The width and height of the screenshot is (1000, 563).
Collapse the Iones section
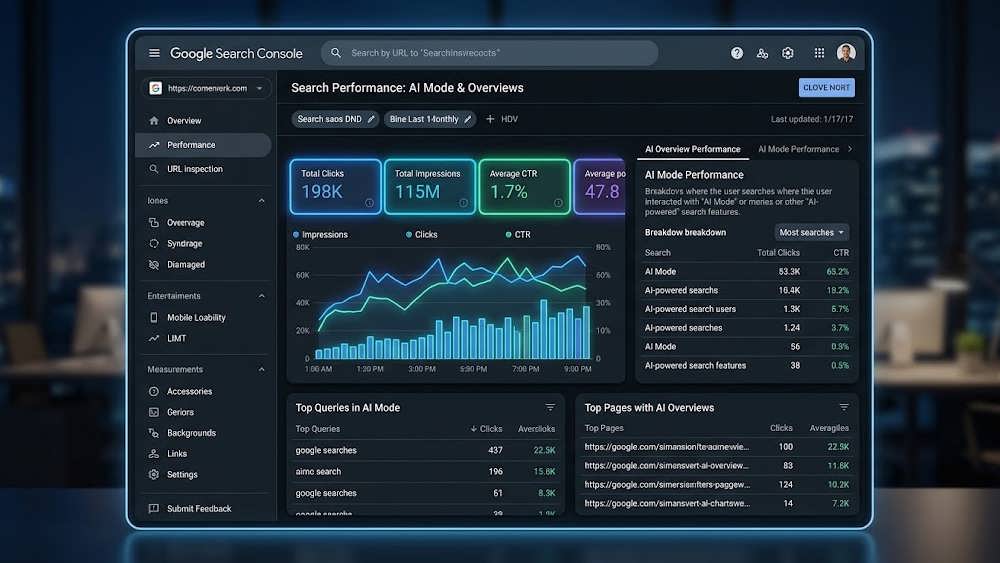pos(261,201)
